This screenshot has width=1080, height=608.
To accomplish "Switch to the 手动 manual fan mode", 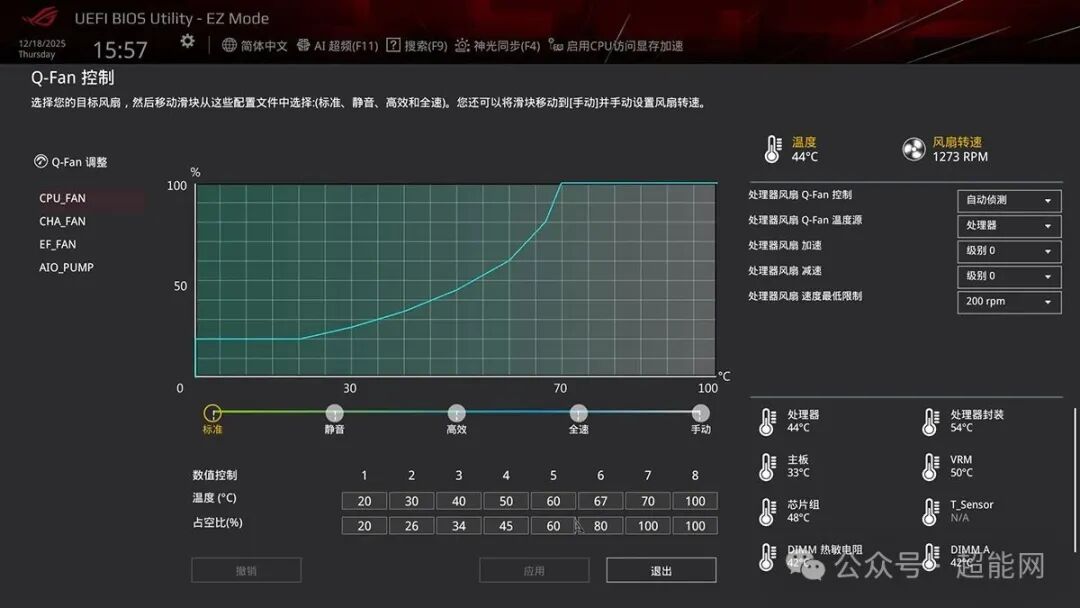I will 698,411.
